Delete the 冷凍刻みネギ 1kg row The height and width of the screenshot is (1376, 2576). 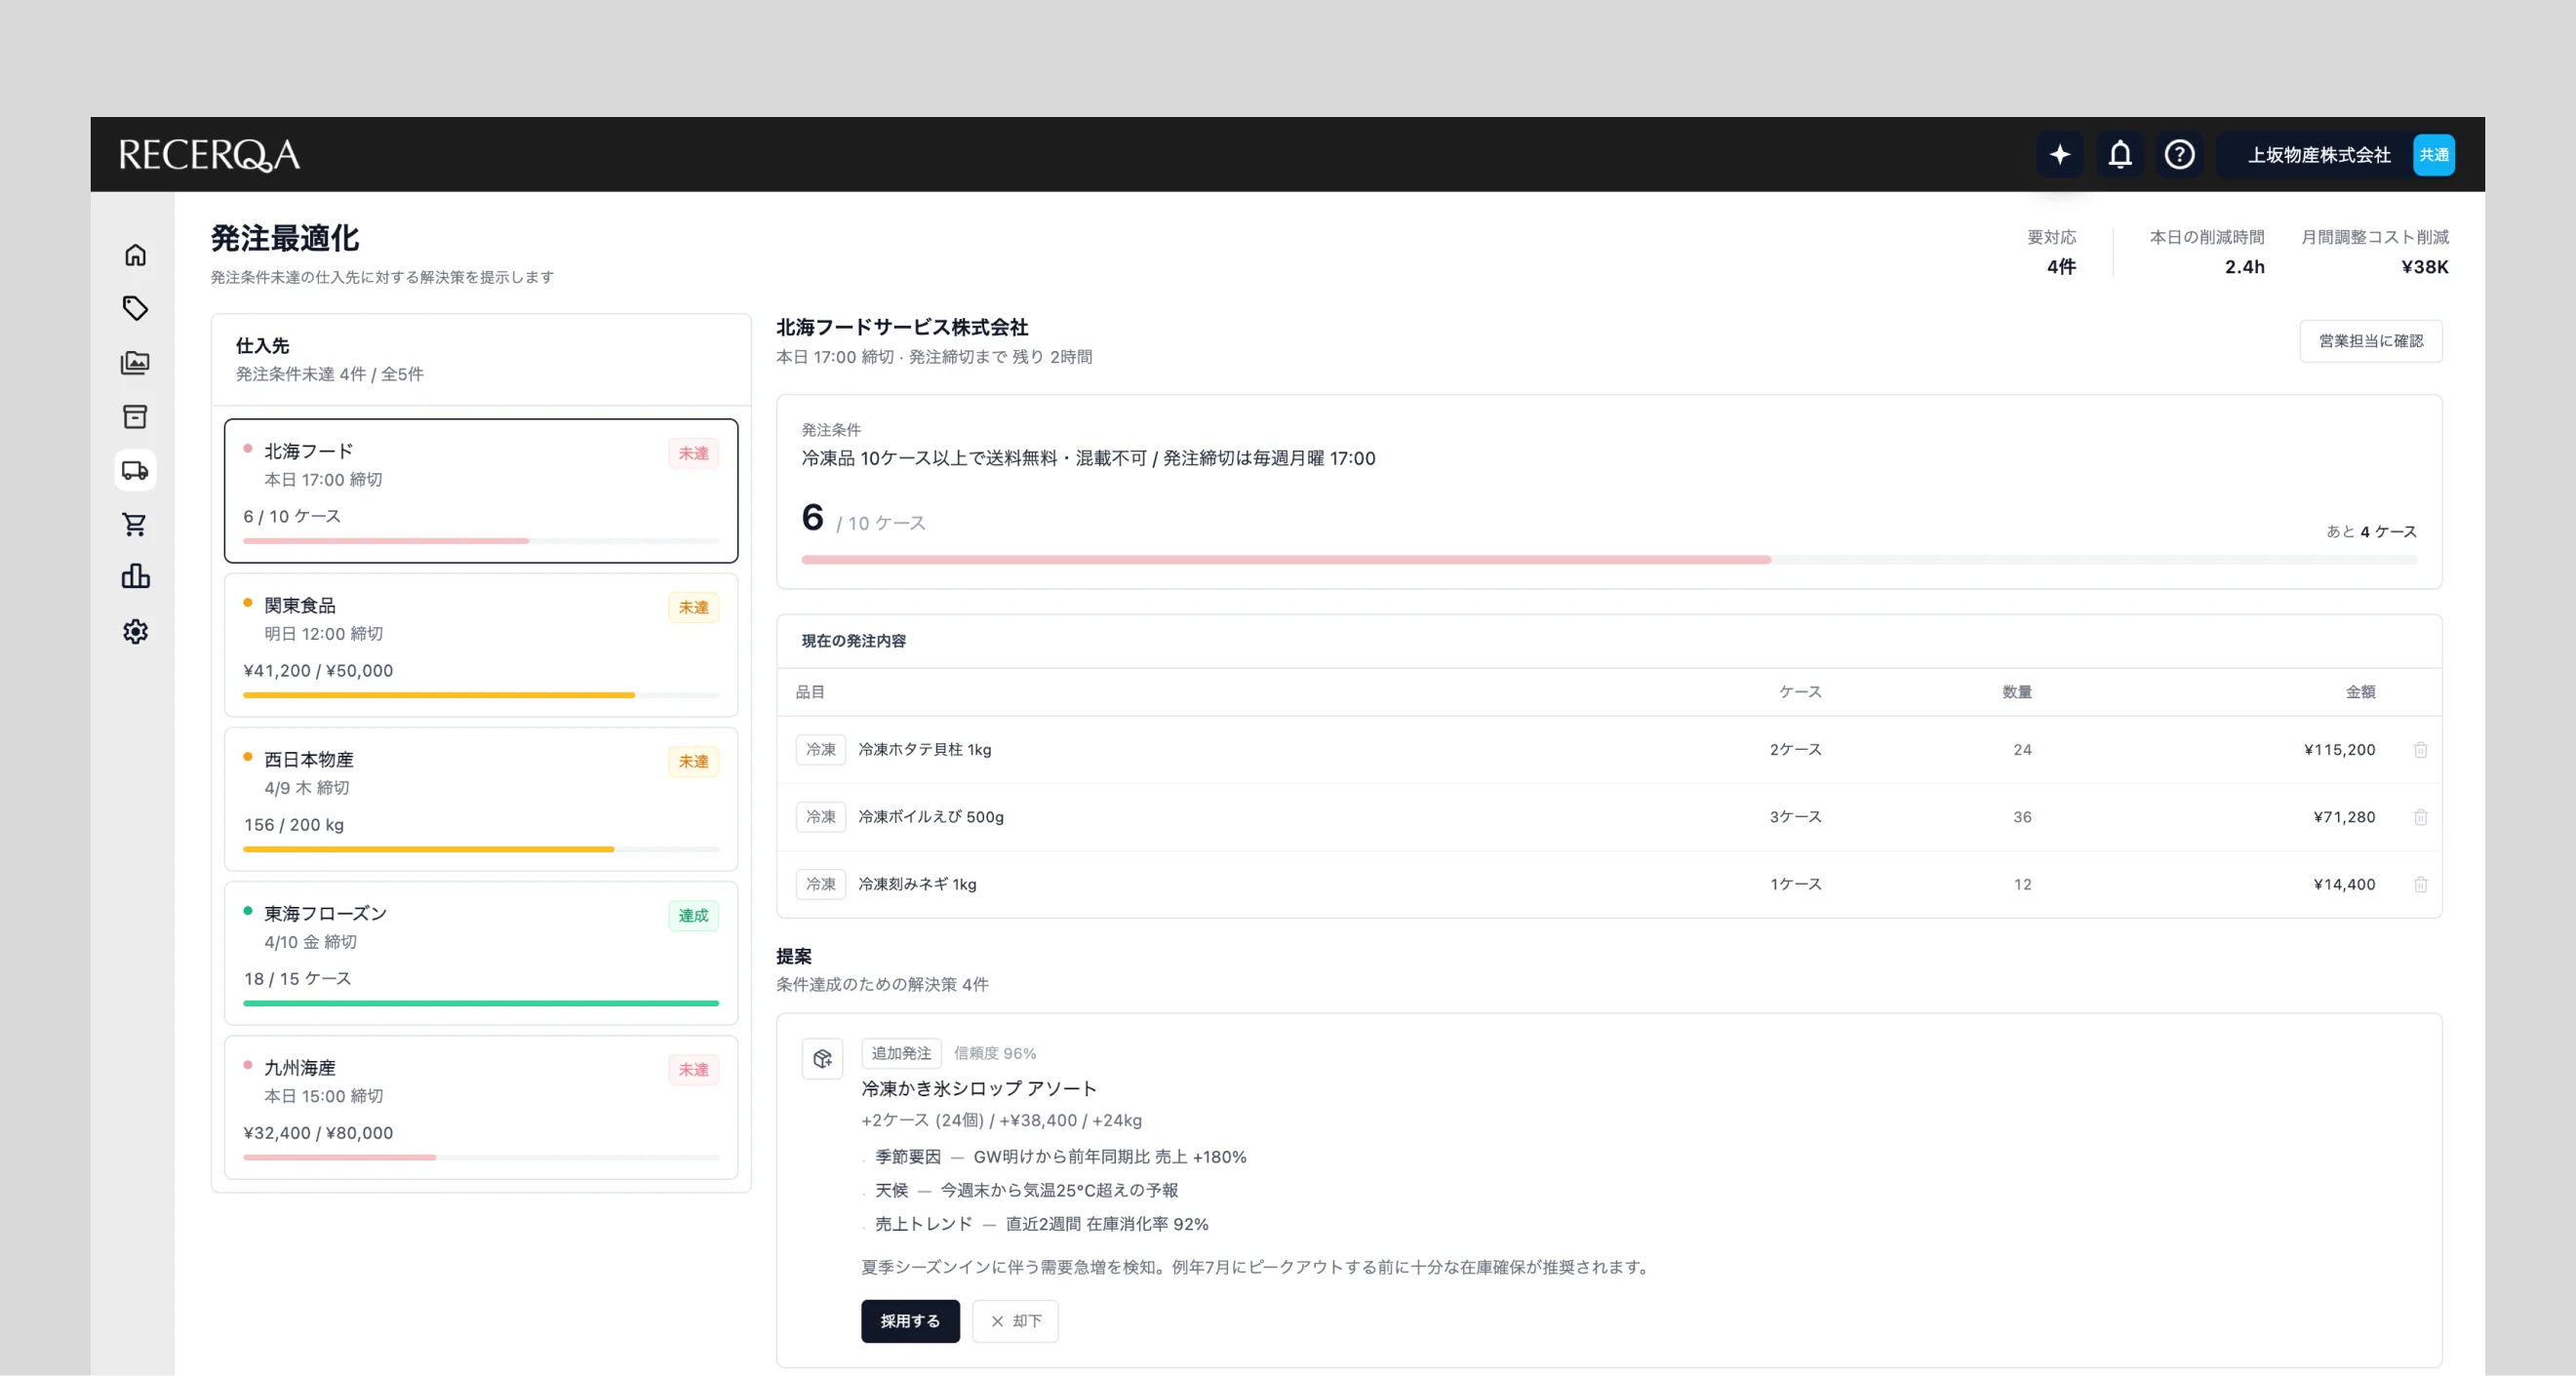click(x=2420, y=884)
